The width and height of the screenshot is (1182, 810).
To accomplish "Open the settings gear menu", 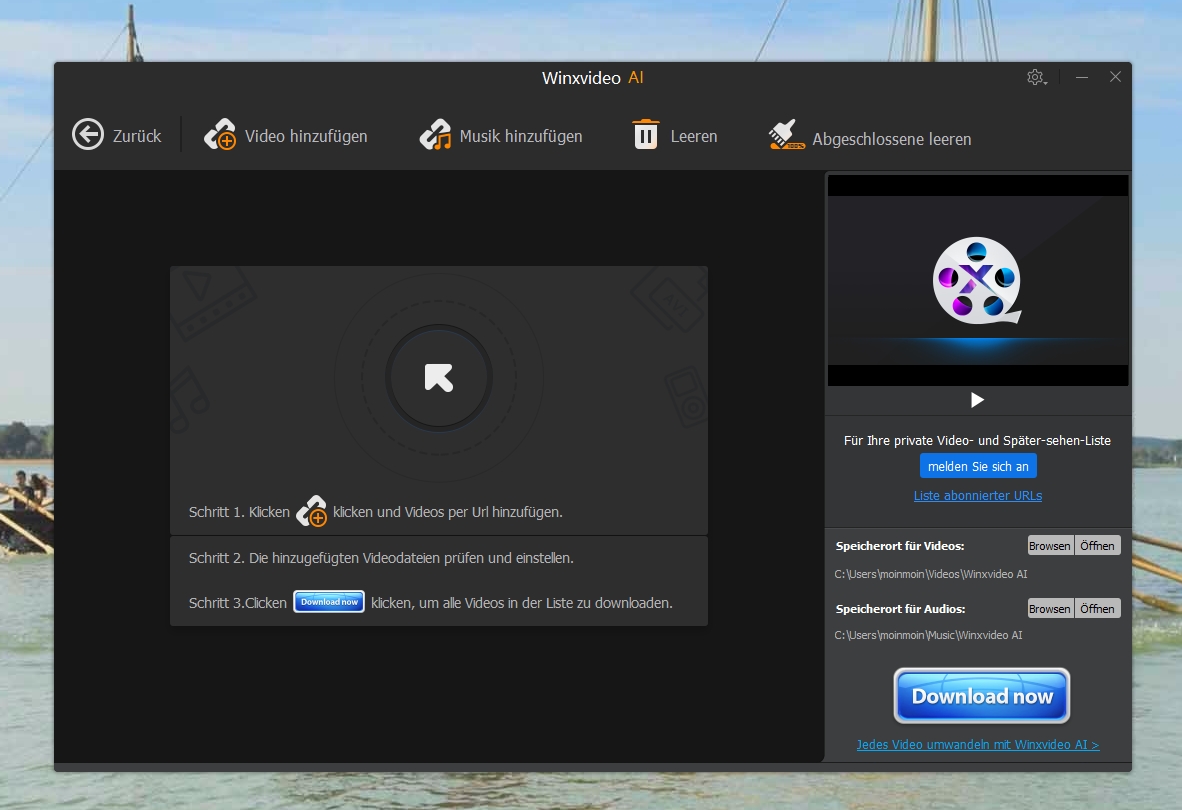I will pos(1037,77).
